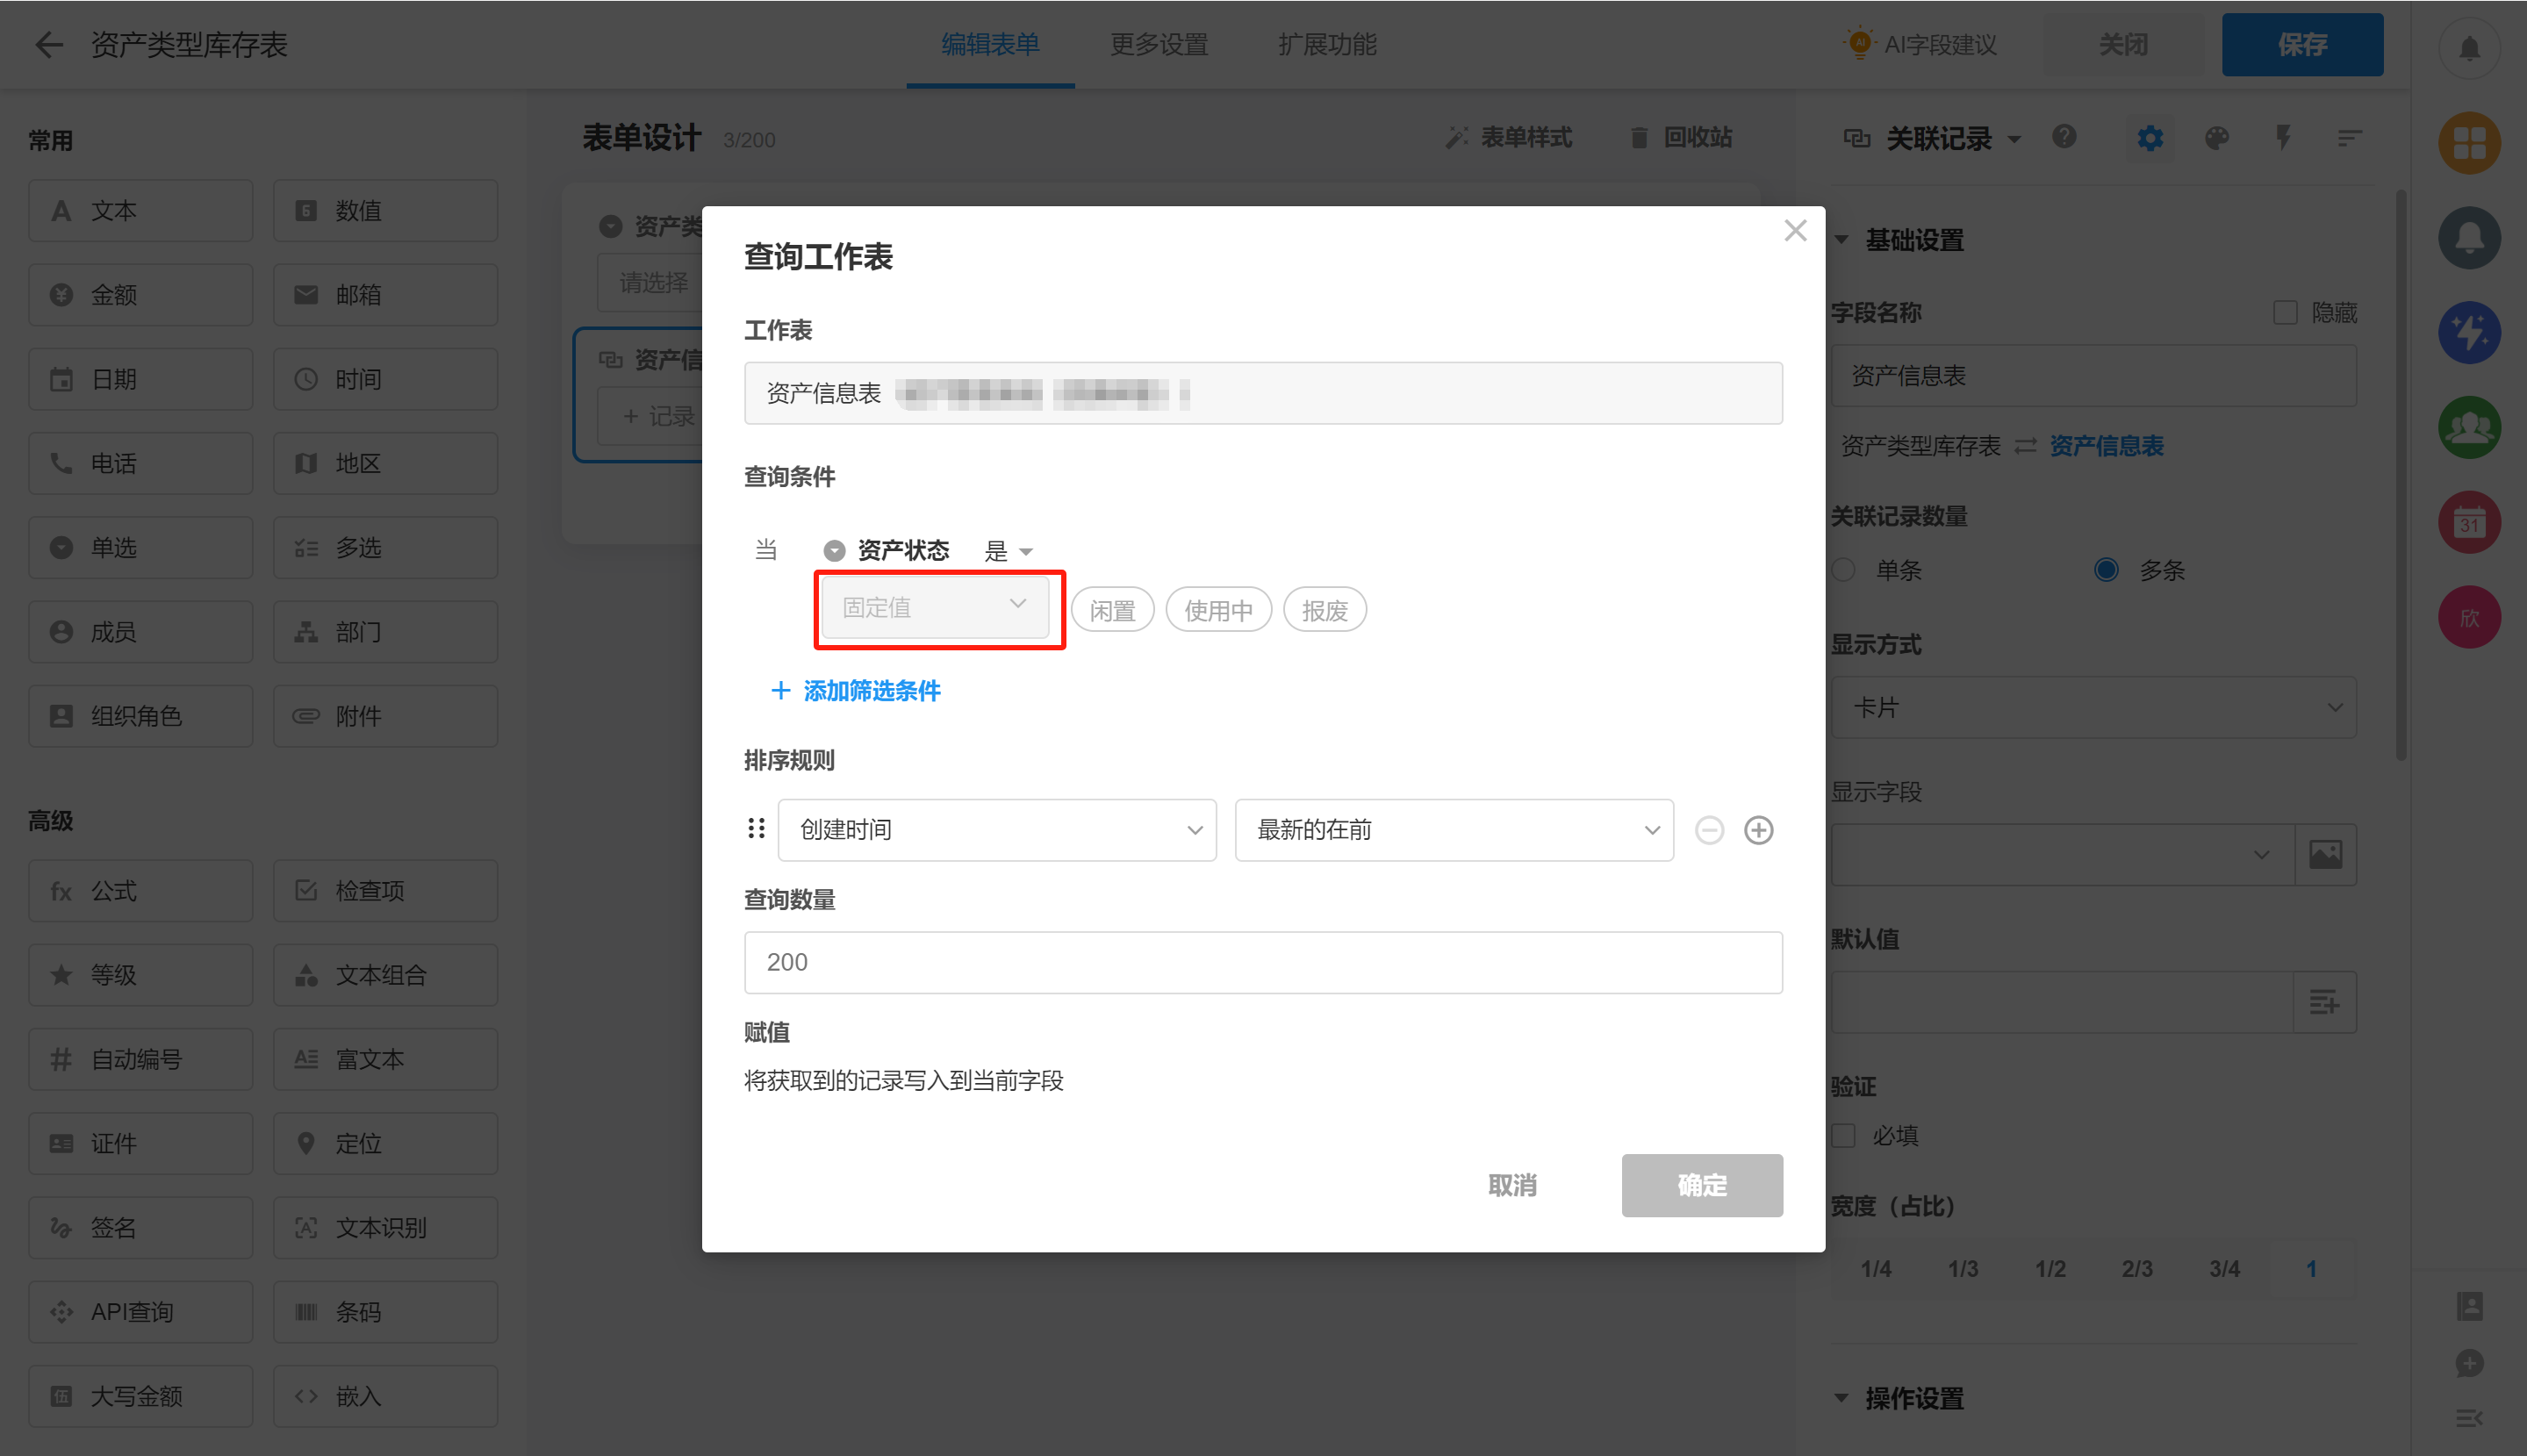Select the 单条 radio option
Screen dimensions: 2527x1456
point(1843,570)
